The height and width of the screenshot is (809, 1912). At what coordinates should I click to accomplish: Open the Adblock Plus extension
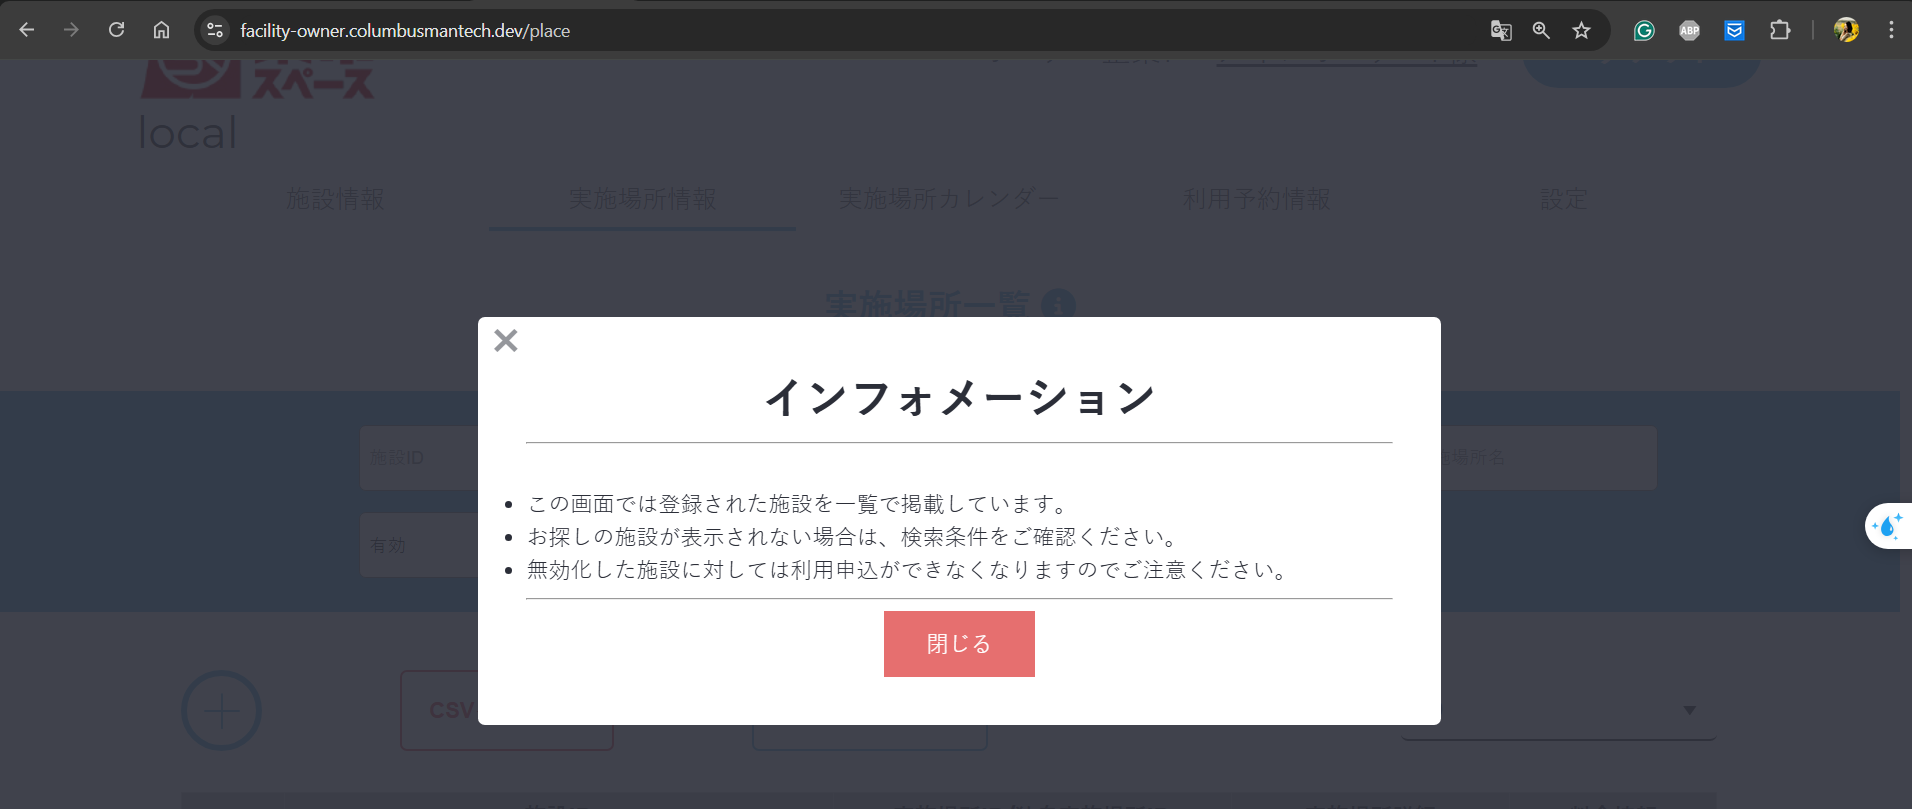(1689, 30)
